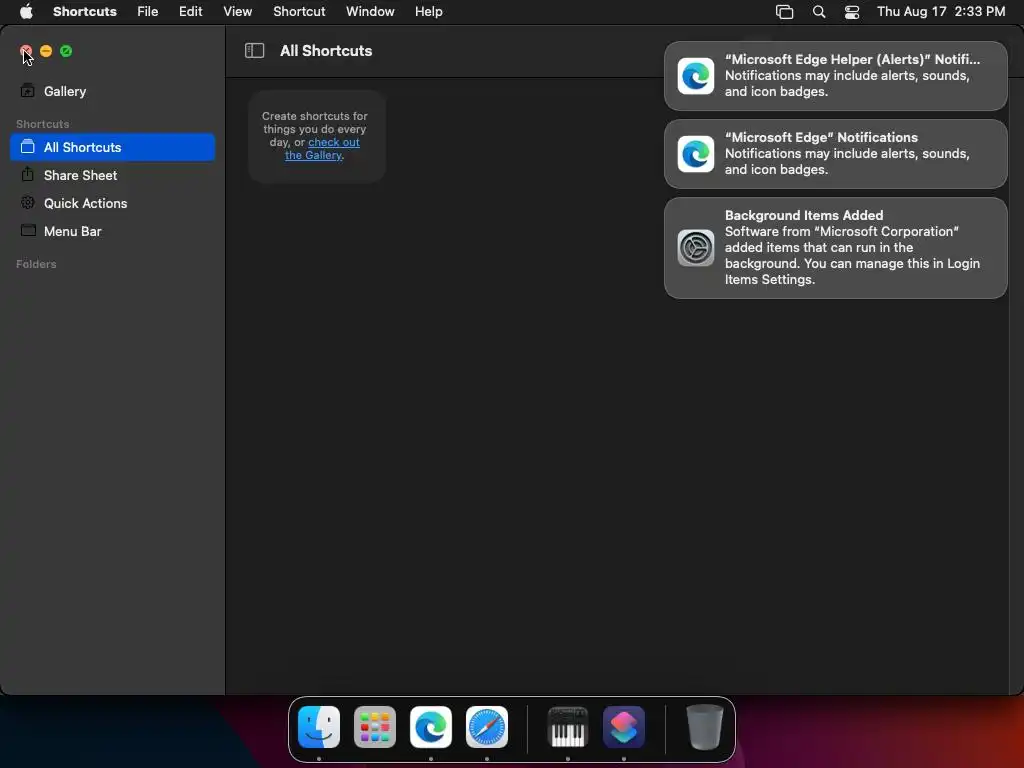This screenshot has height=768, width=1024.
Task: Click the 'Shortcuts' sidebar section header
Action: [x=42, y=124]
